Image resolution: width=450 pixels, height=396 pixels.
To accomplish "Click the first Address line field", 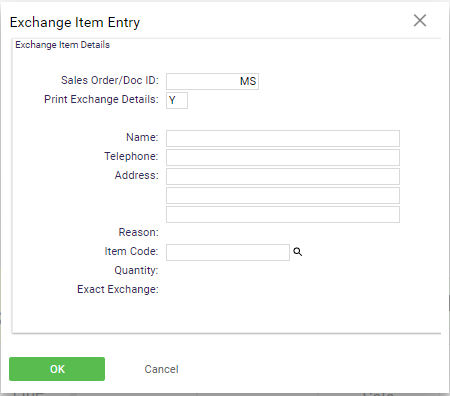I will tap(283, 176).
